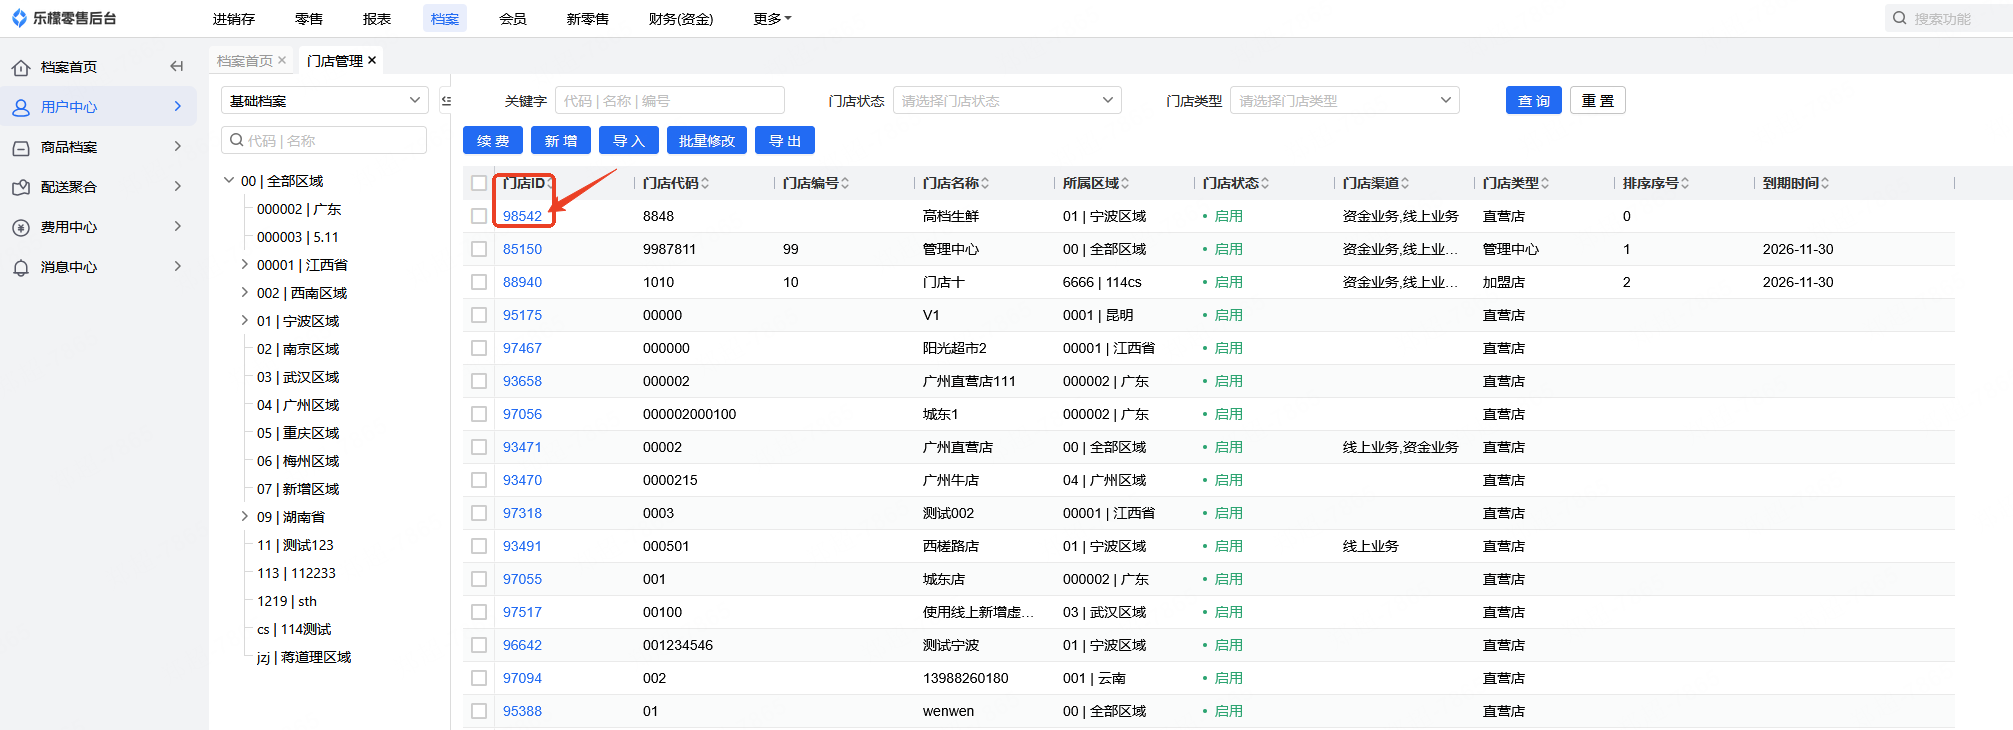The image size is (2013, 730).
Task: Focus the 关键字 keyword input field
Action: (669, 101)
